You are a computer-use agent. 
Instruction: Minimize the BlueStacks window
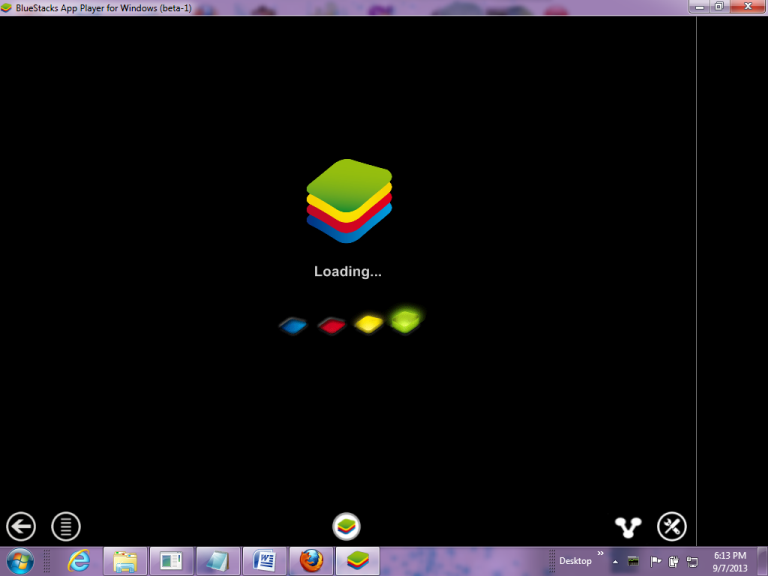(x=699, y=7)
